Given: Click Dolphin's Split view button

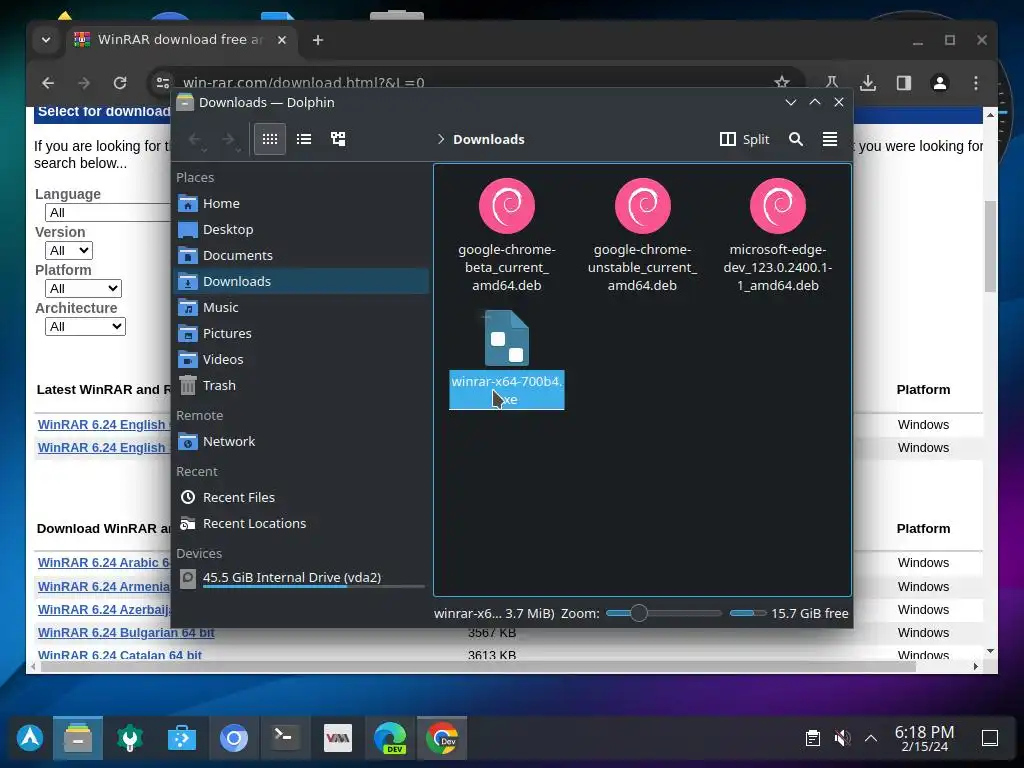Looking at the screenshot, I should [744, 139].
